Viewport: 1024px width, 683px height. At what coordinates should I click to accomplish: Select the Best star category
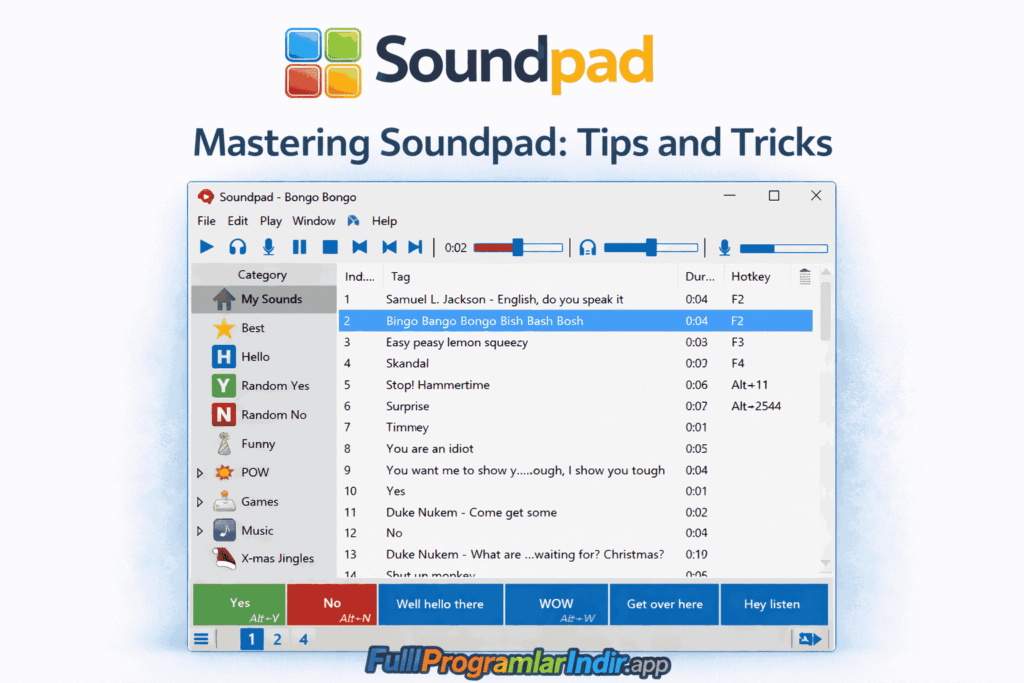[x=252, y=327]
